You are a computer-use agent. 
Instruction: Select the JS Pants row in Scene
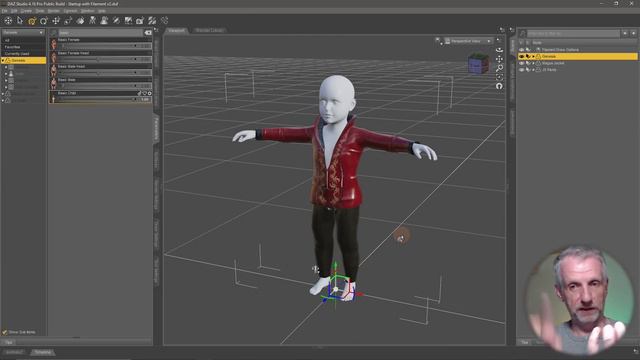point(578,70)
